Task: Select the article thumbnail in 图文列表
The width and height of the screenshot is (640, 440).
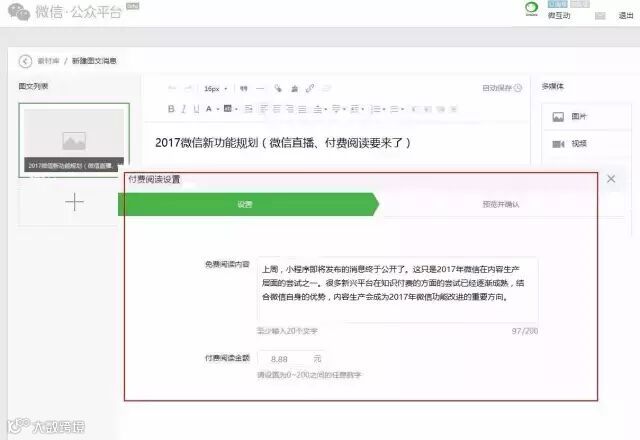Action: pos(74,140)
